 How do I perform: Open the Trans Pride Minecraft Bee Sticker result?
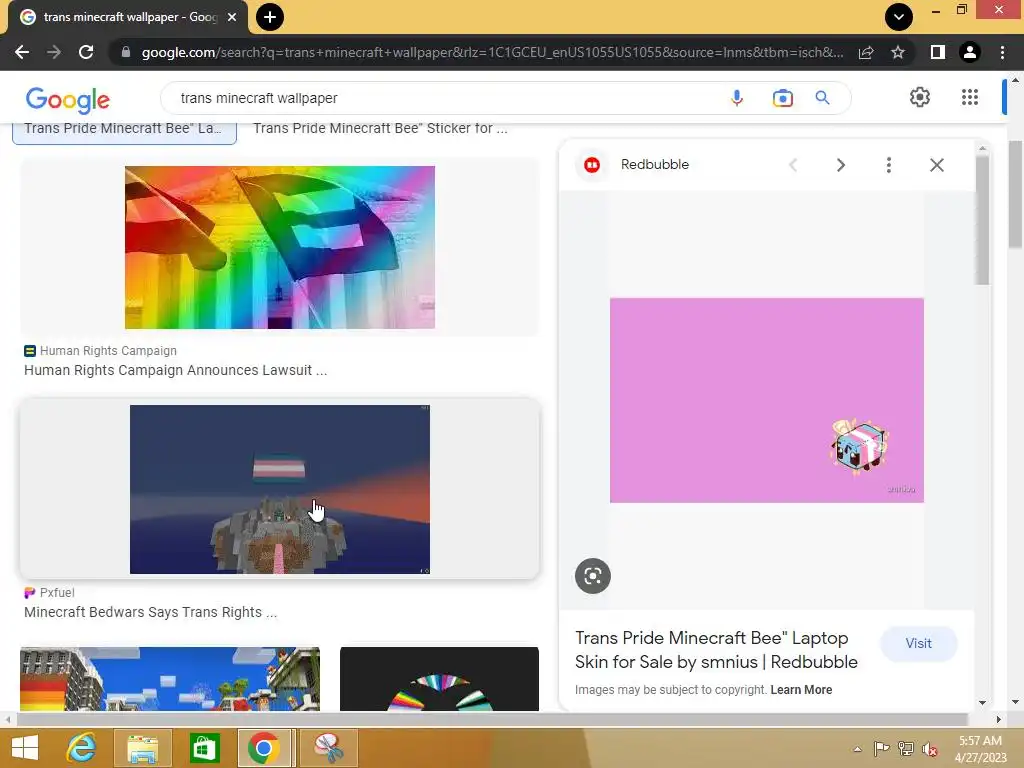380,129
